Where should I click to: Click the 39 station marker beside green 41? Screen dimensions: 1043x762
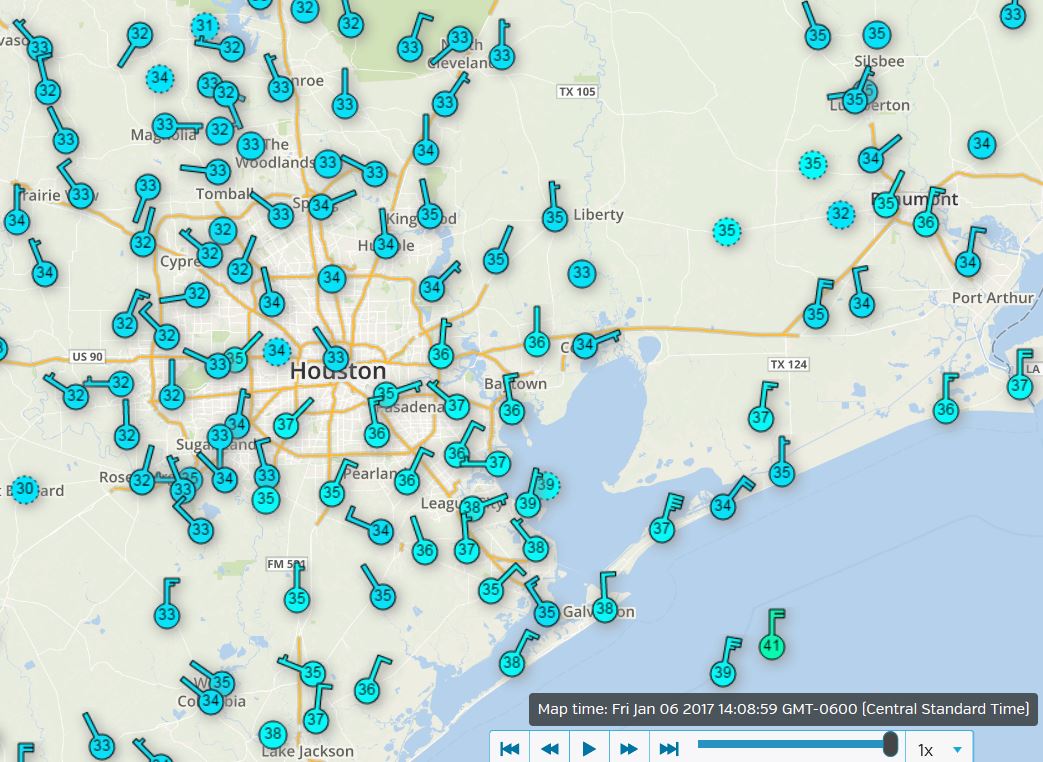pos(723,672)
